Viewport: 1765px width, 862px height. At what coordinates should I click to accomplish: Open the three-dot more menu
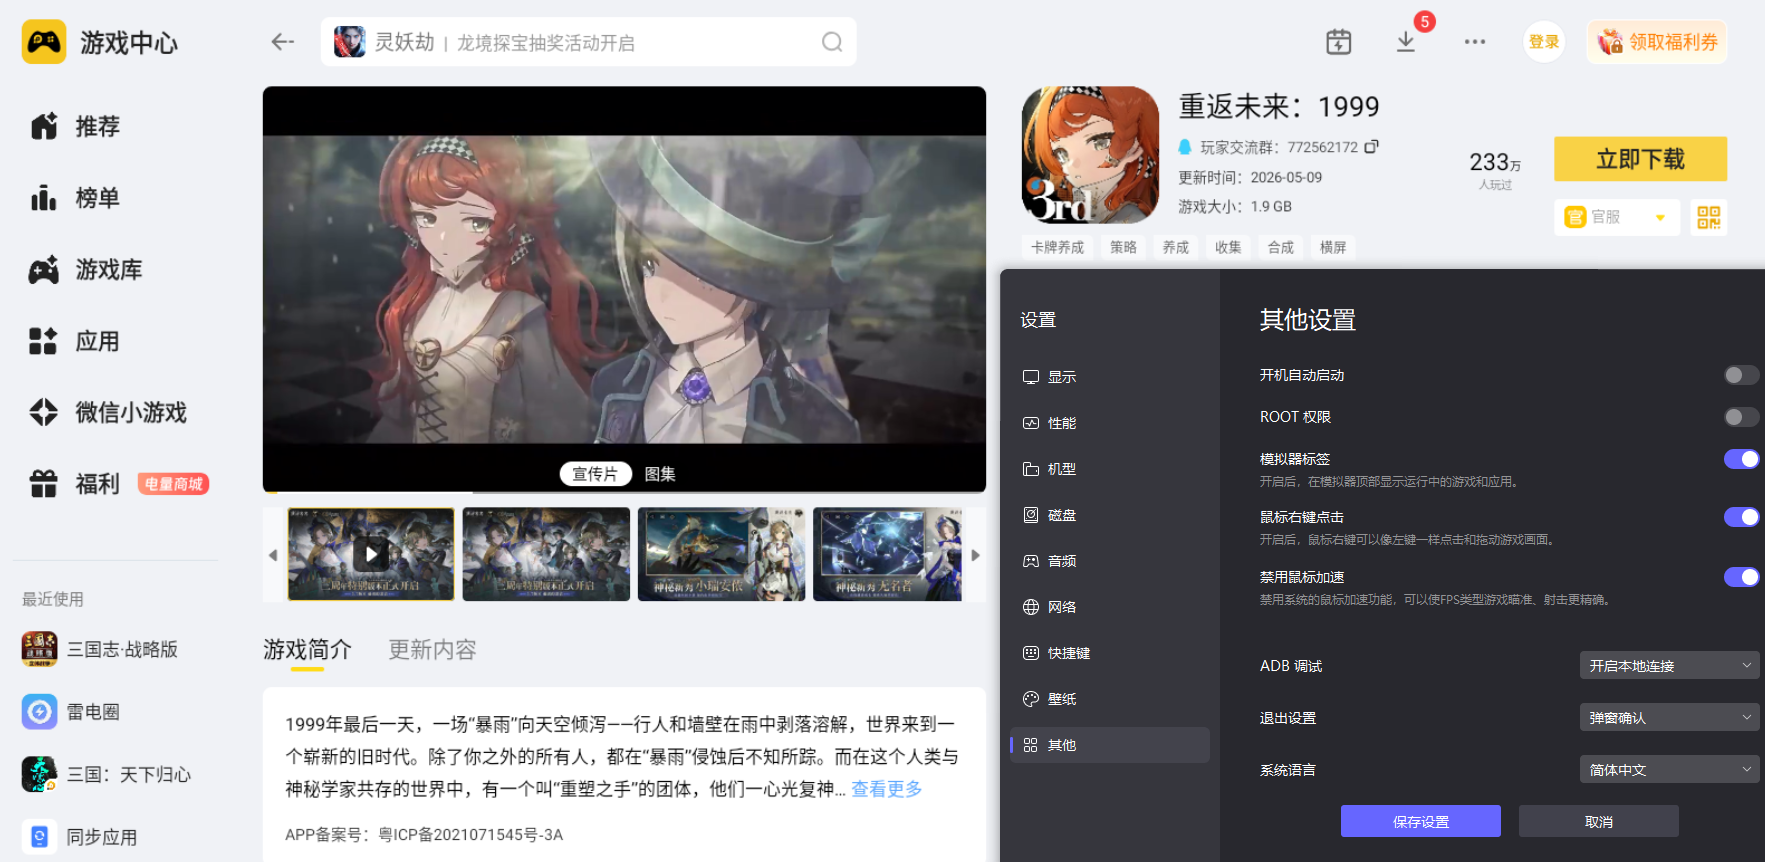(1474, 42)
